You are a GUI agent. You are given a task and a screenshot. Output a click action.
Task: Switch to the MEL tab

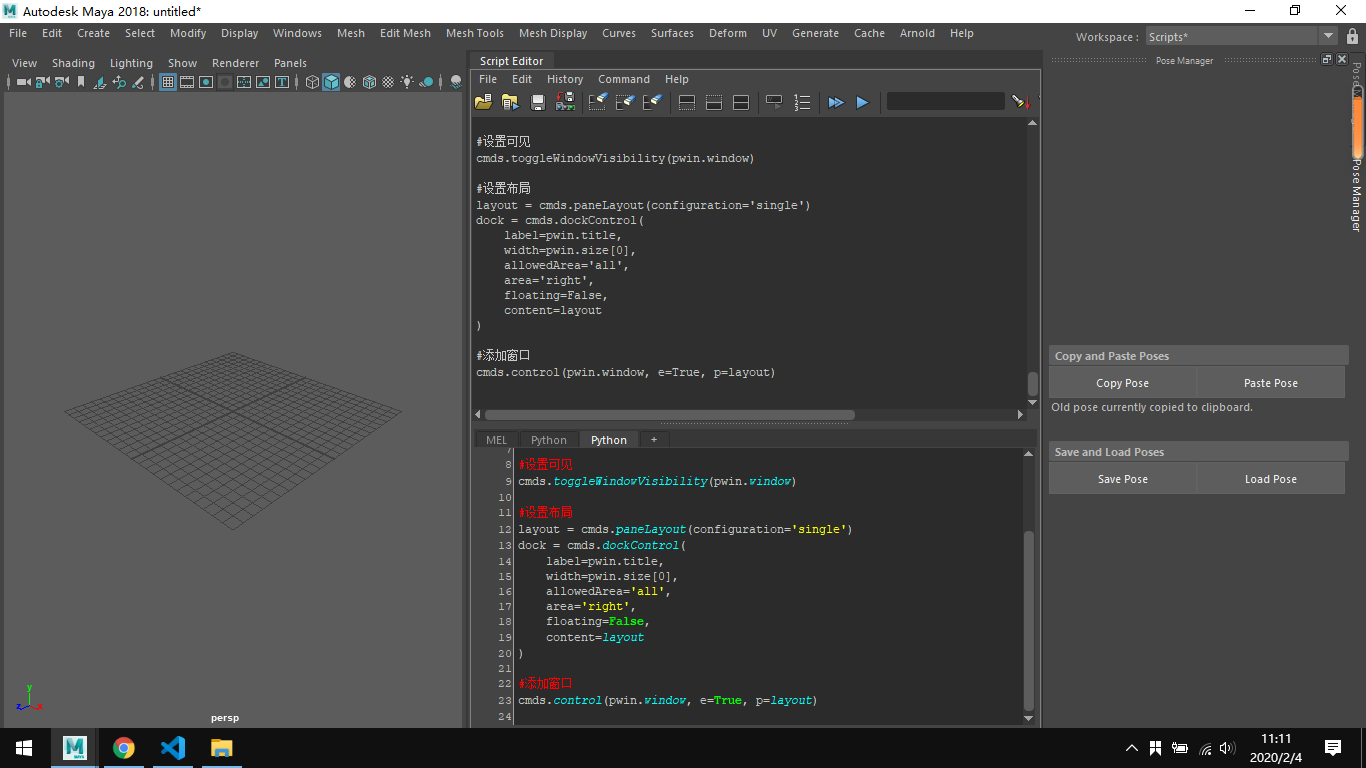[x=497, y=440]
